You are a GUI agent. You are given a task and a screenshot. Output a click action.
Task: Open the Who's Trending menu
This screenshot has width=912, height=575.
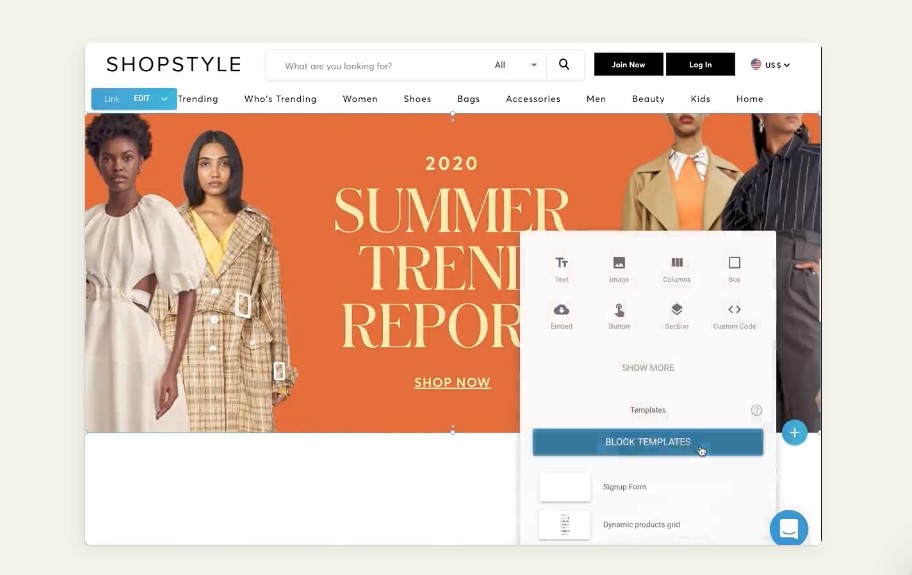[x=280, y=99]
